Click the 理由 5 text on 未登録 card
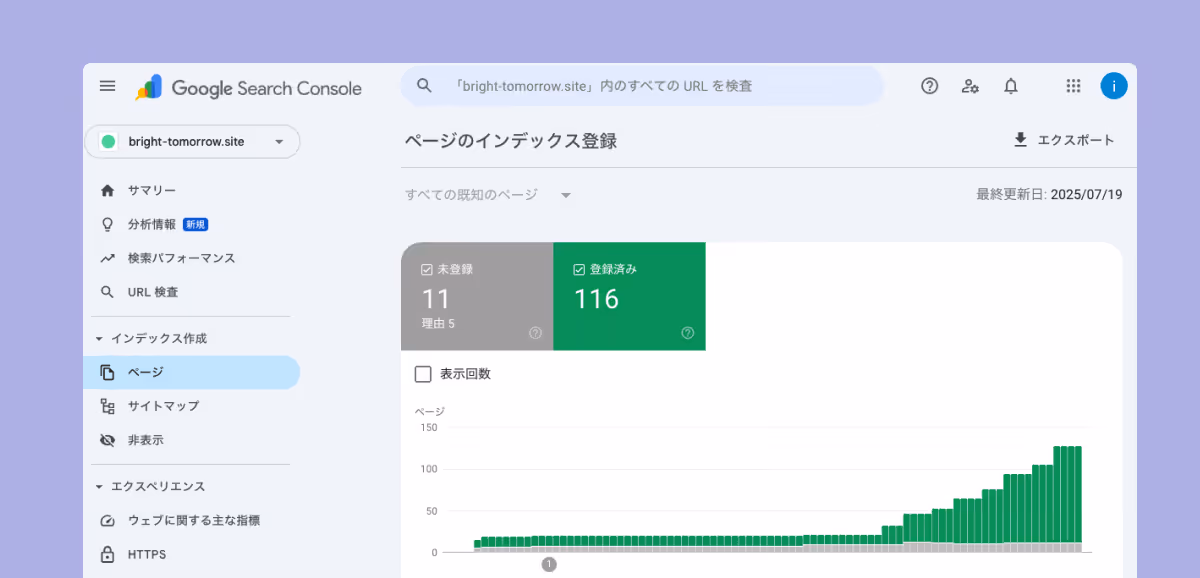The image size is (1200, 578). pos(438,324)
